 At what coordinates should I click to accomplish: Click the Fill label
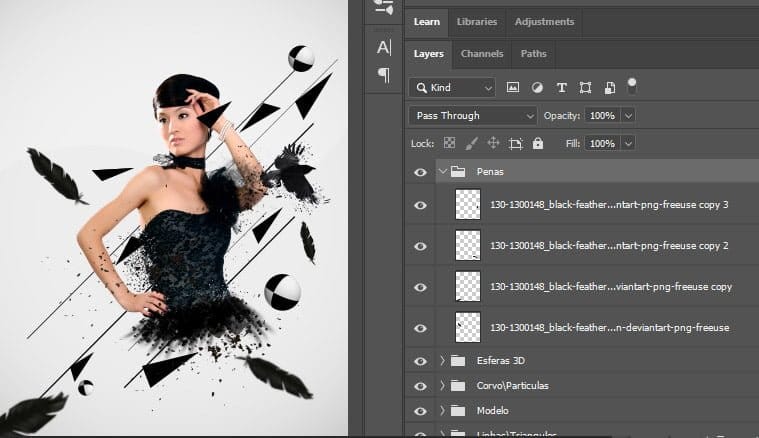[x=573, y=143]
